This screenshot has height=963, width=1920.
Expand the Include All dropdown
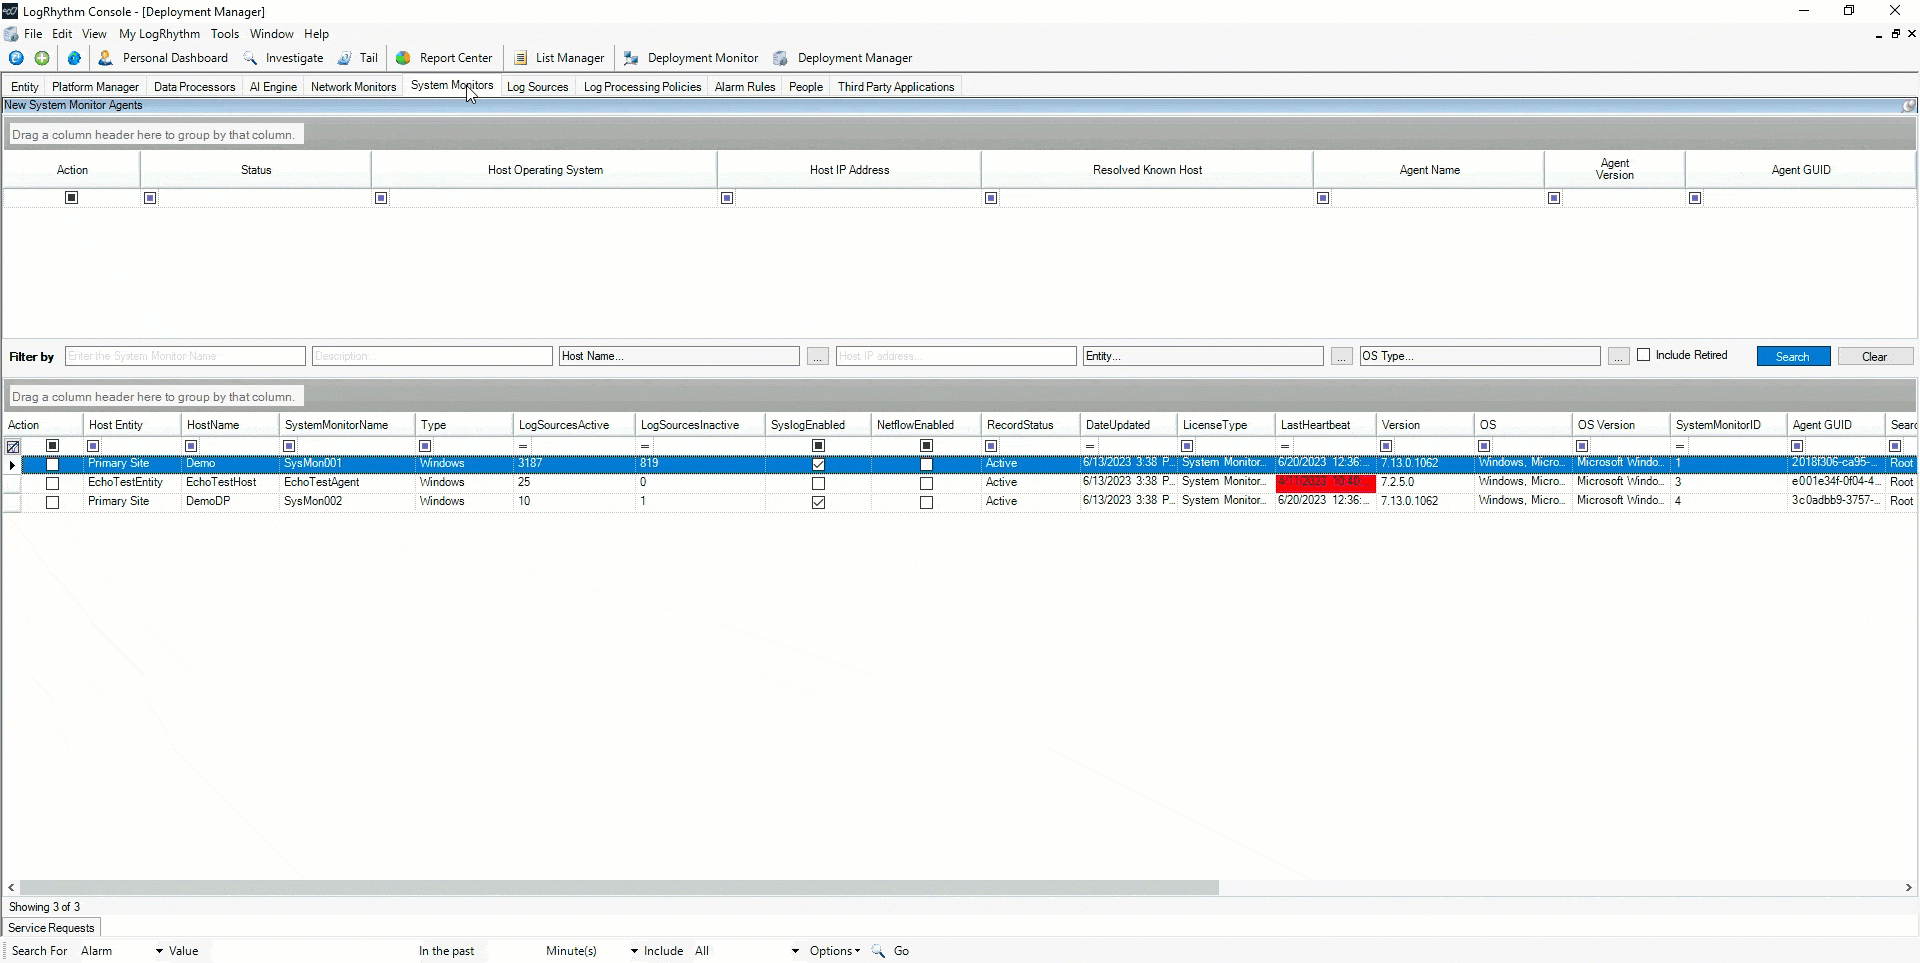click(x=793, y=950)
